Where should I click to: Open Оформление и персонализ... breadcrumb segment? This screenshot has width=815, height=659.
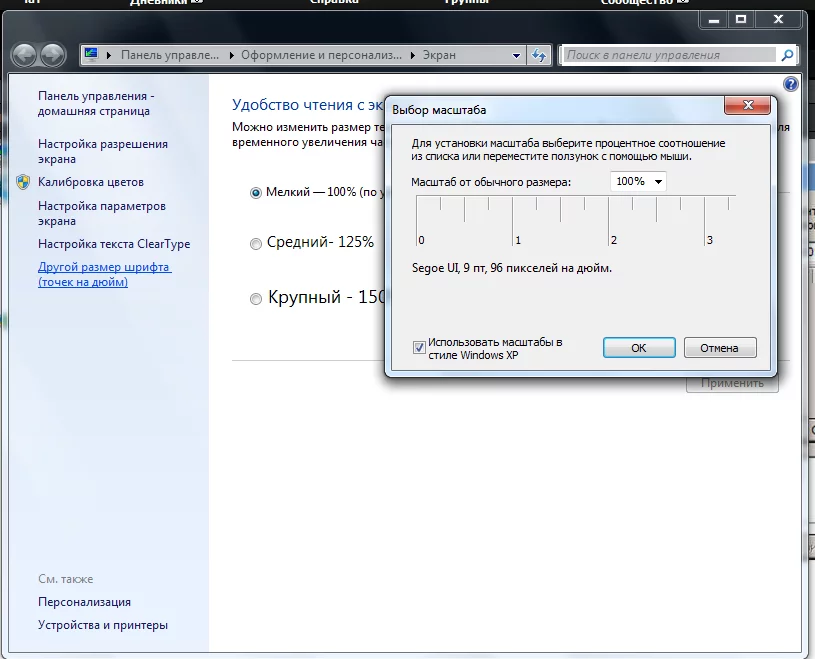tap(321, 55)
